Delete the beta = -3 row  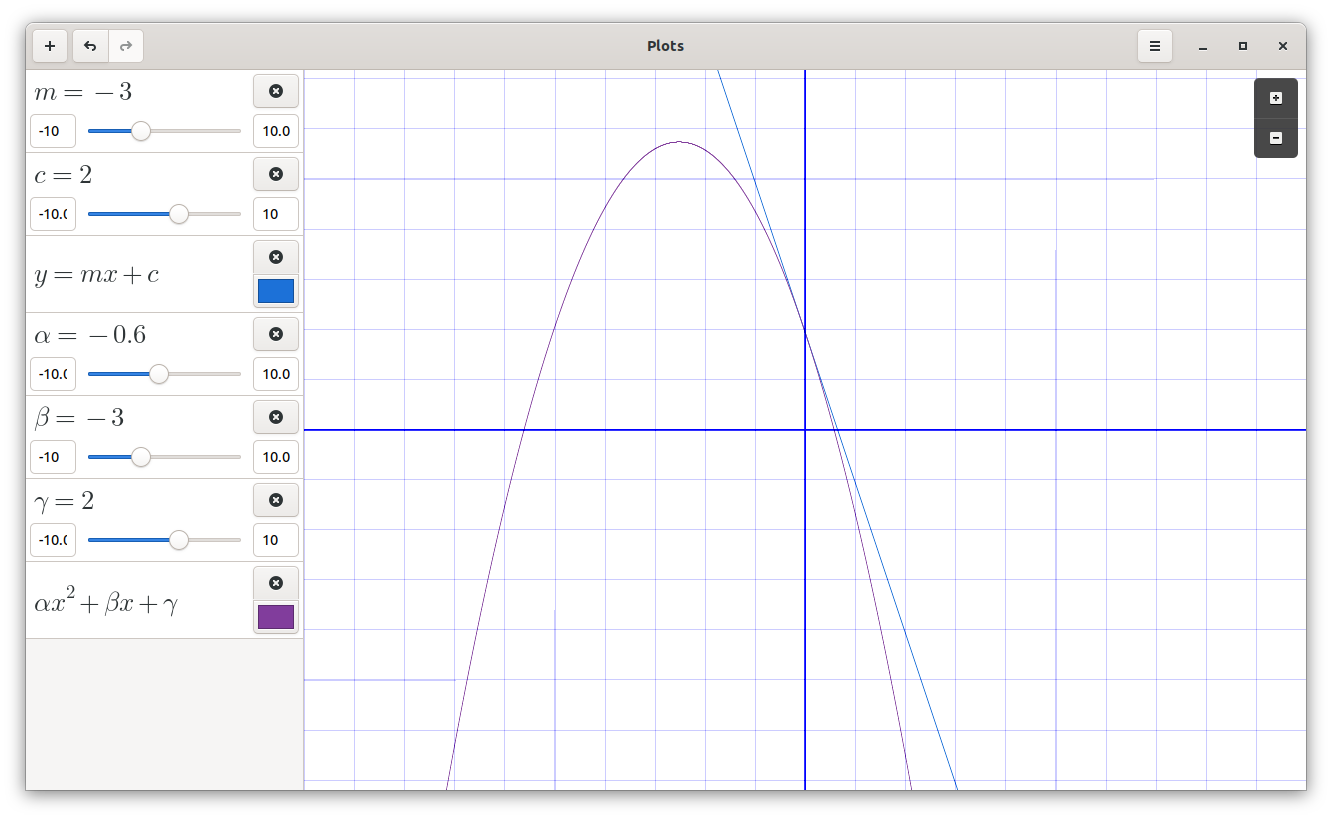[276, 417]
